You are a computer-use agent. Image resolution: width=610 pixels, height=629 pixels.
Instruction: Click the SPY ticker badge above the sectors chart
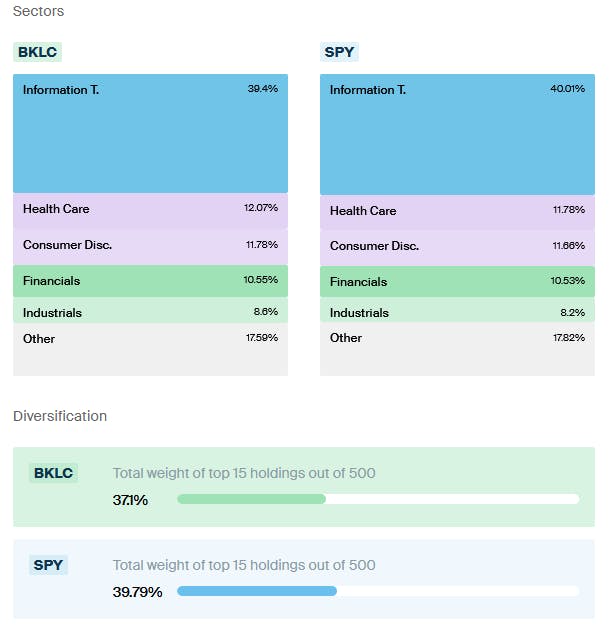(339, 52)
